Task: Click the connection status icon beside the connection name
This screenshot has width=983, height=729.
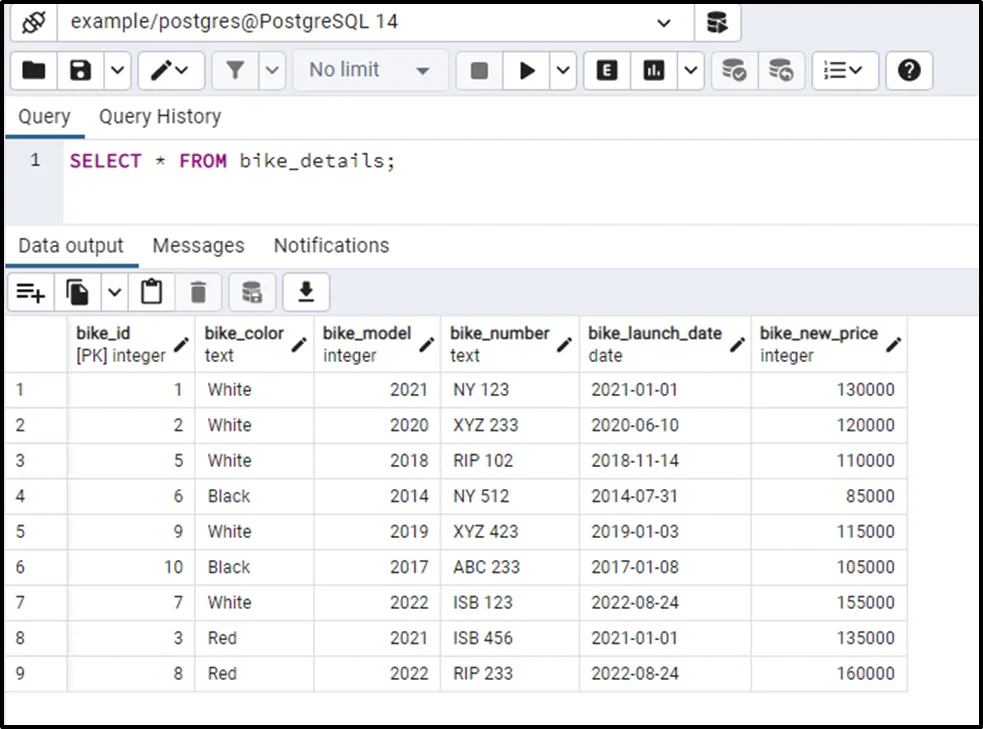Action: click(x=33, y=22)
